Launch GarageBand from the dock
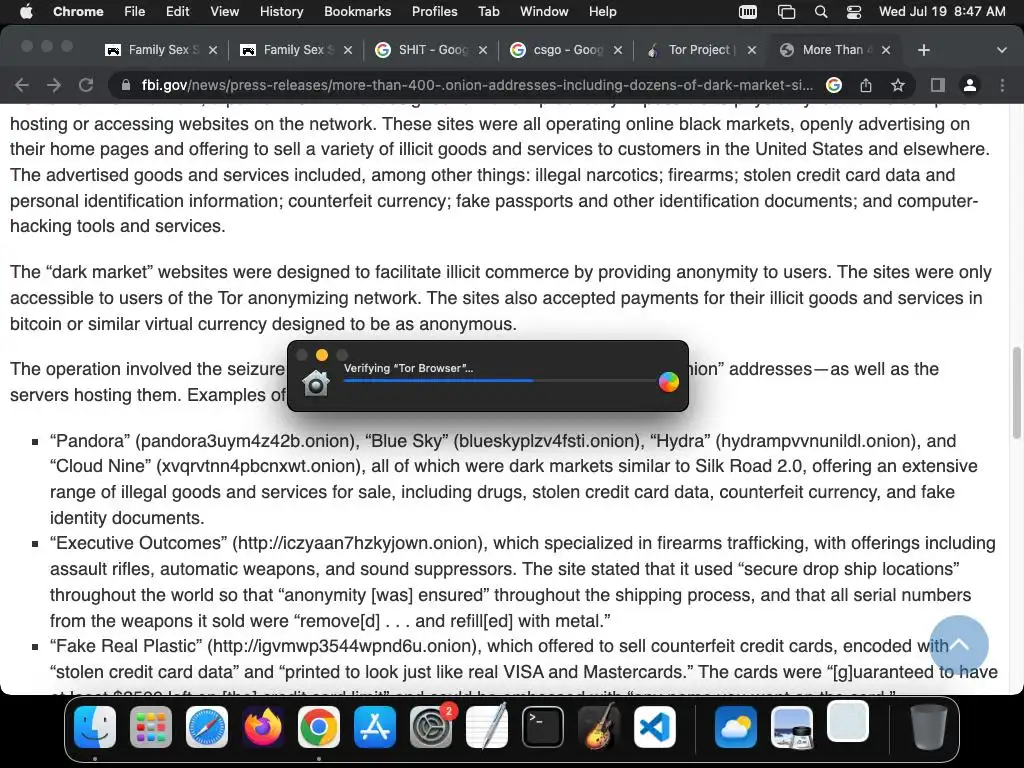 pyautogui.click(x=599, y=727)
